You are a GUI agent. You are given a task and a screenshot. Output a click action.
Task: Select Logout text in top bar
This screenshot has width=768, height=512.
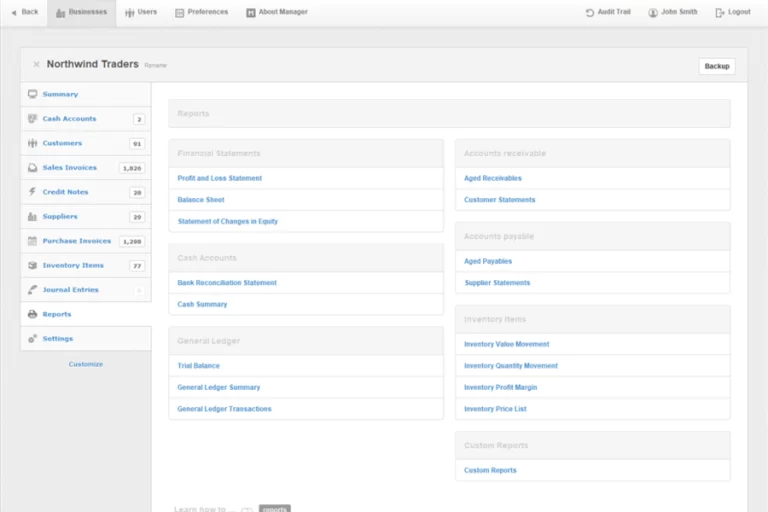pos(739,12)
